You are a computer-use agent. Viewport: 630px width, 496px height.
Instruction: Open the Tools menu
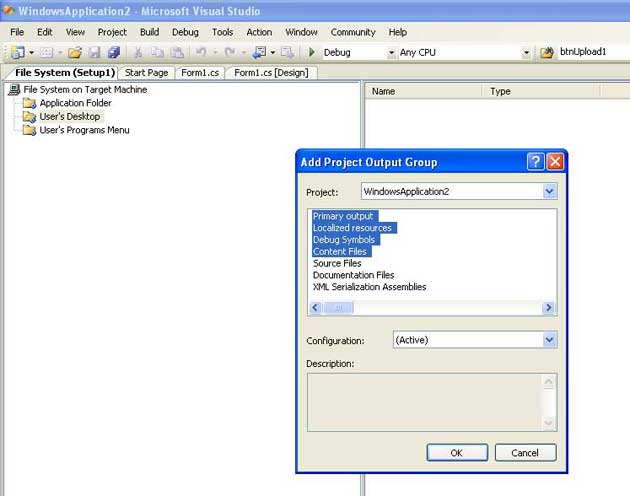223,32
